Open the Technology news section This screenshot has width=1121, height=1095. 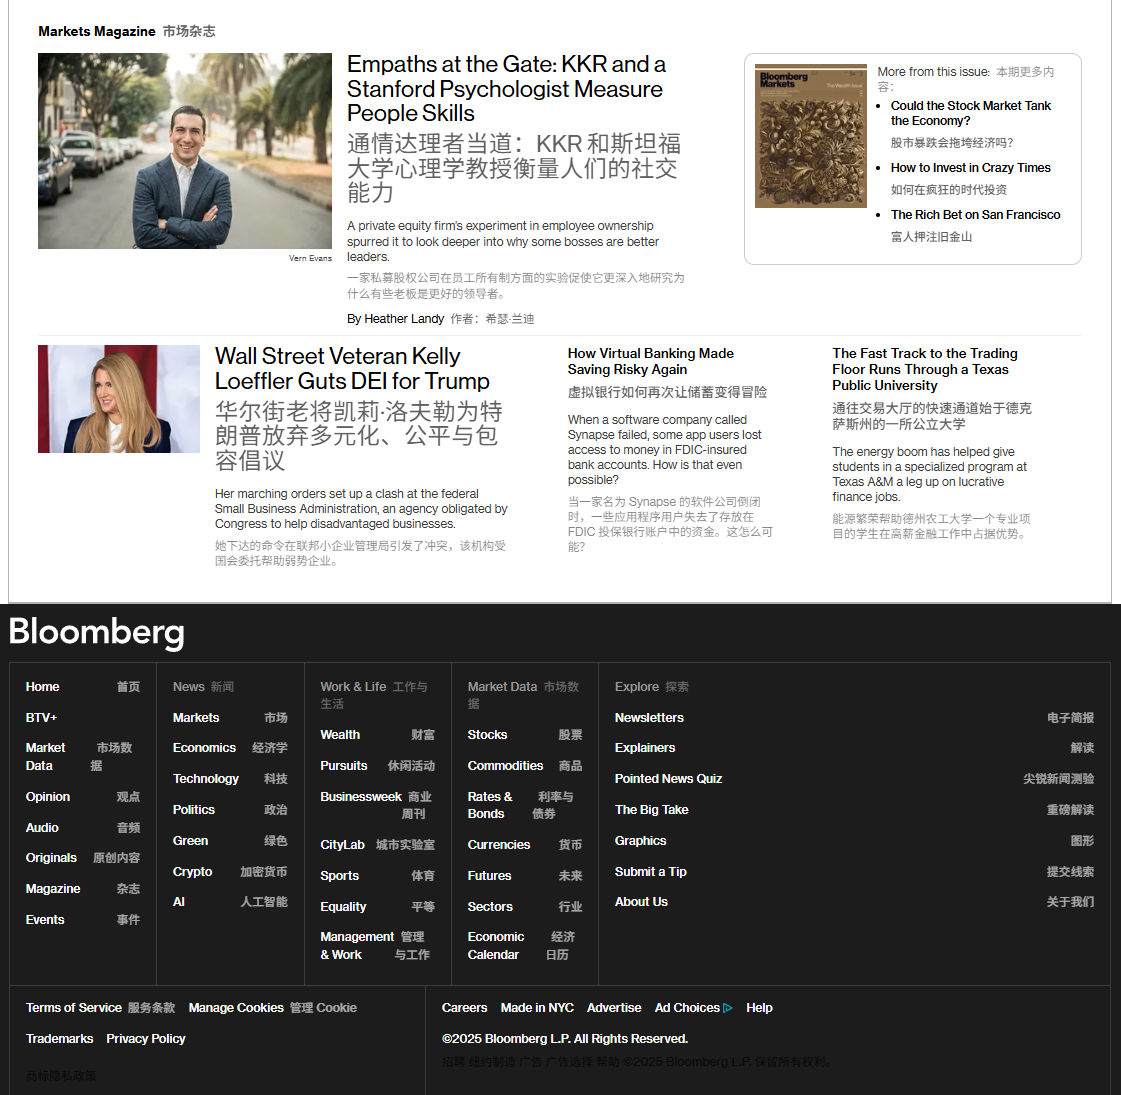coord(206,779)
